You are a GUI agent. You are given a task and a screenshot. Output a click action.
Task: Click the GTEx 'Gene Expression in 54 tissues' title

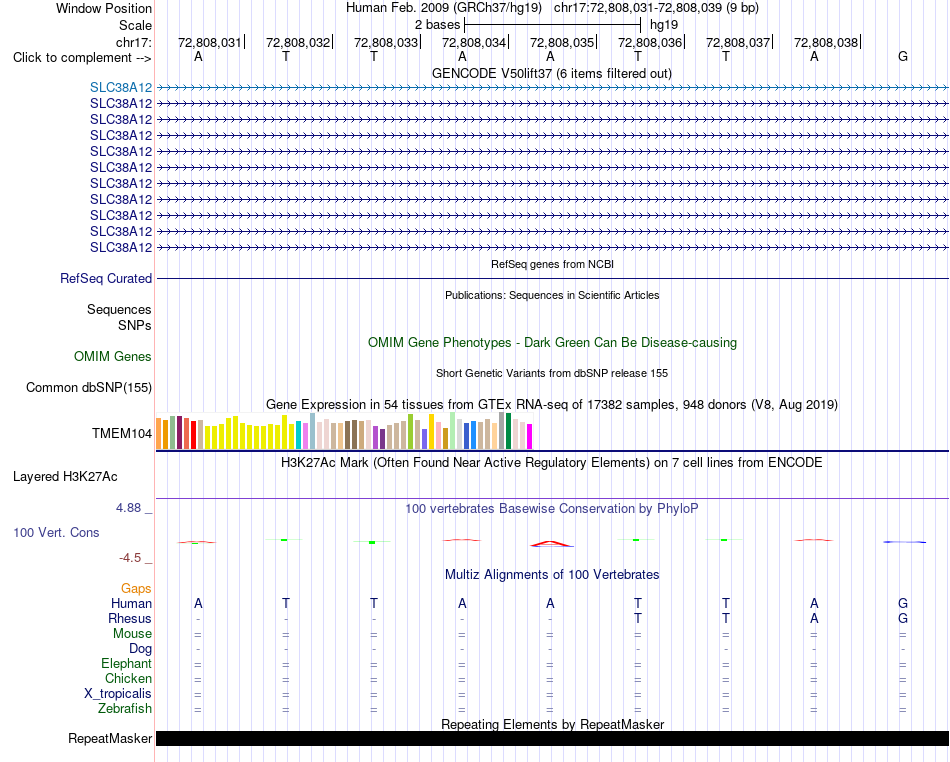click(x=552, y=405)
